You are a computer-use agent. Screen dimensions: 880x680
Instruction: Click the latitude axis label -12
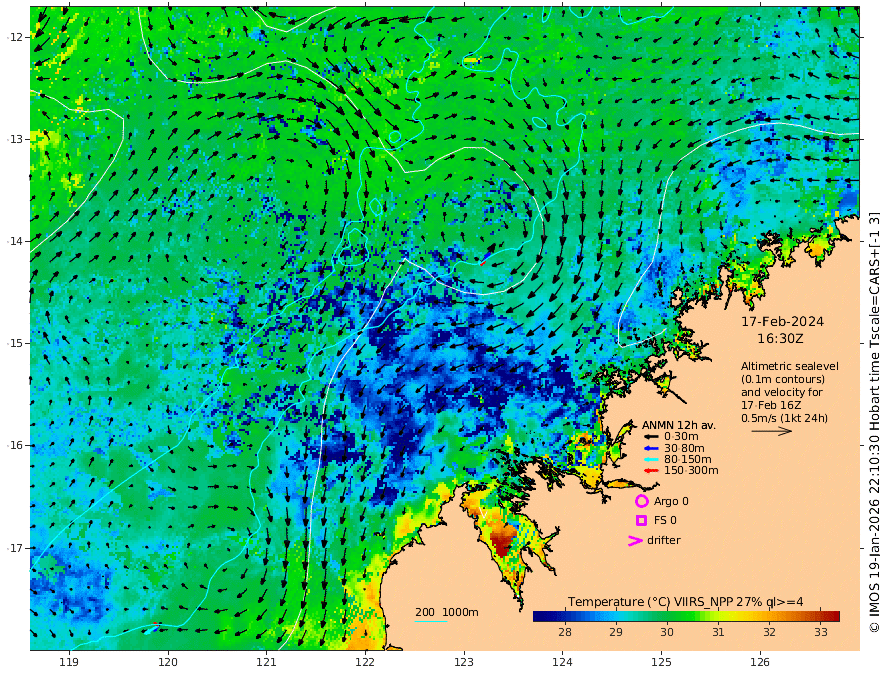click(x=16, y=37)
